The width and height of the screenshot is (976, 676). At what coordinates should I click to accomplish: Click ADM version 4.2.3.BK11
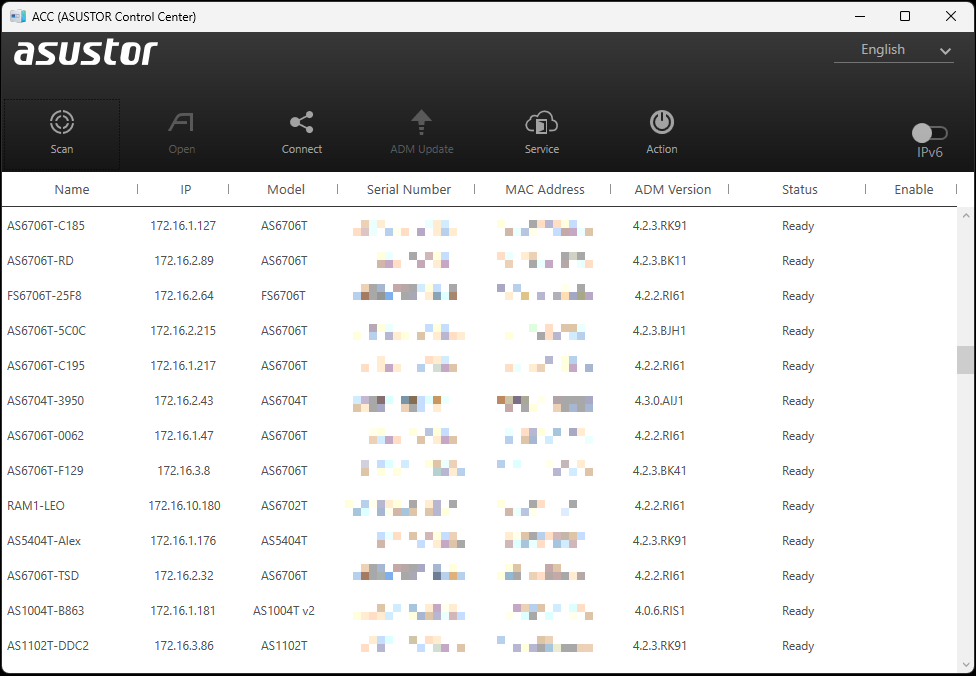point(659,261)
